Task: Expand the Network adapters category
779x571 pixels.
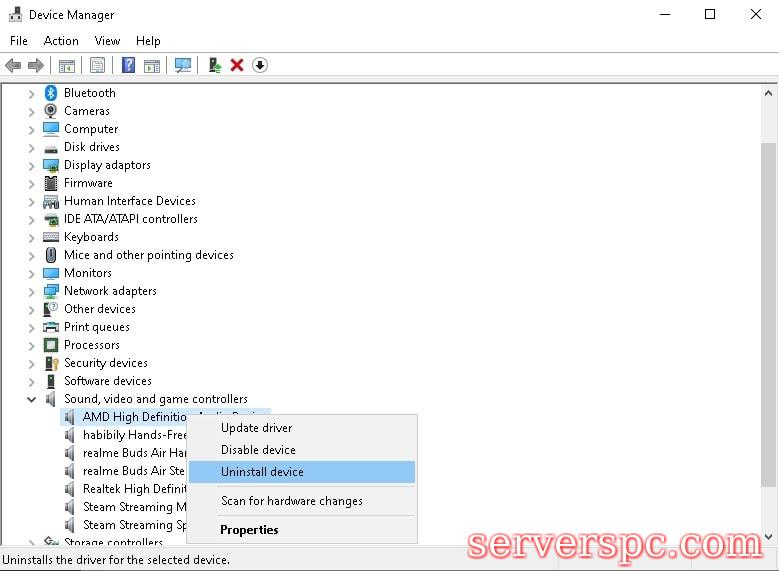Action: 32,291
